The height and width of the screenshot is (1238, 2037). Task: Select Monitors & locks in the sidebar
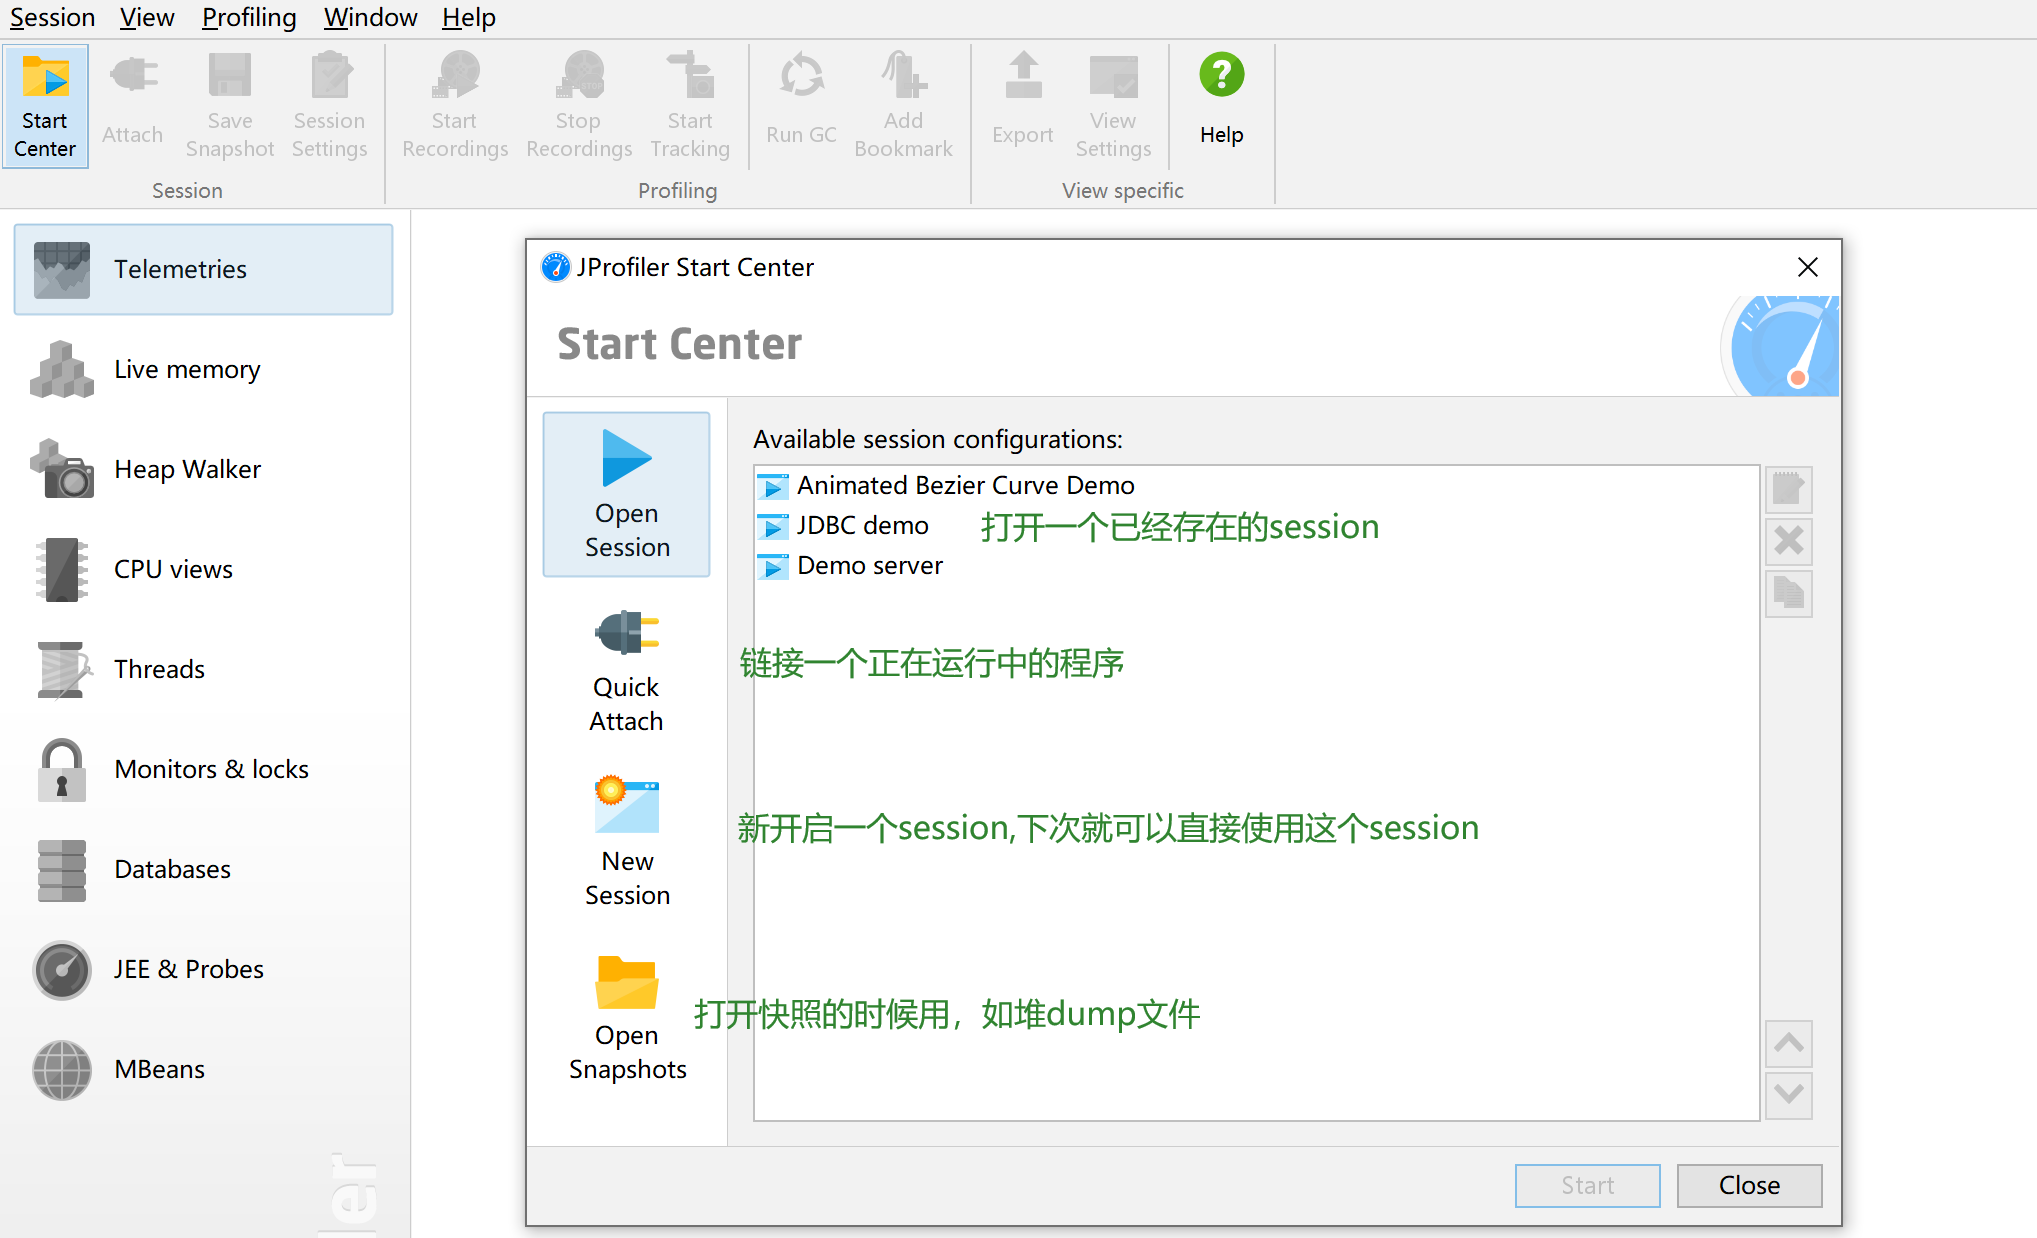click(x=203, y=769)
